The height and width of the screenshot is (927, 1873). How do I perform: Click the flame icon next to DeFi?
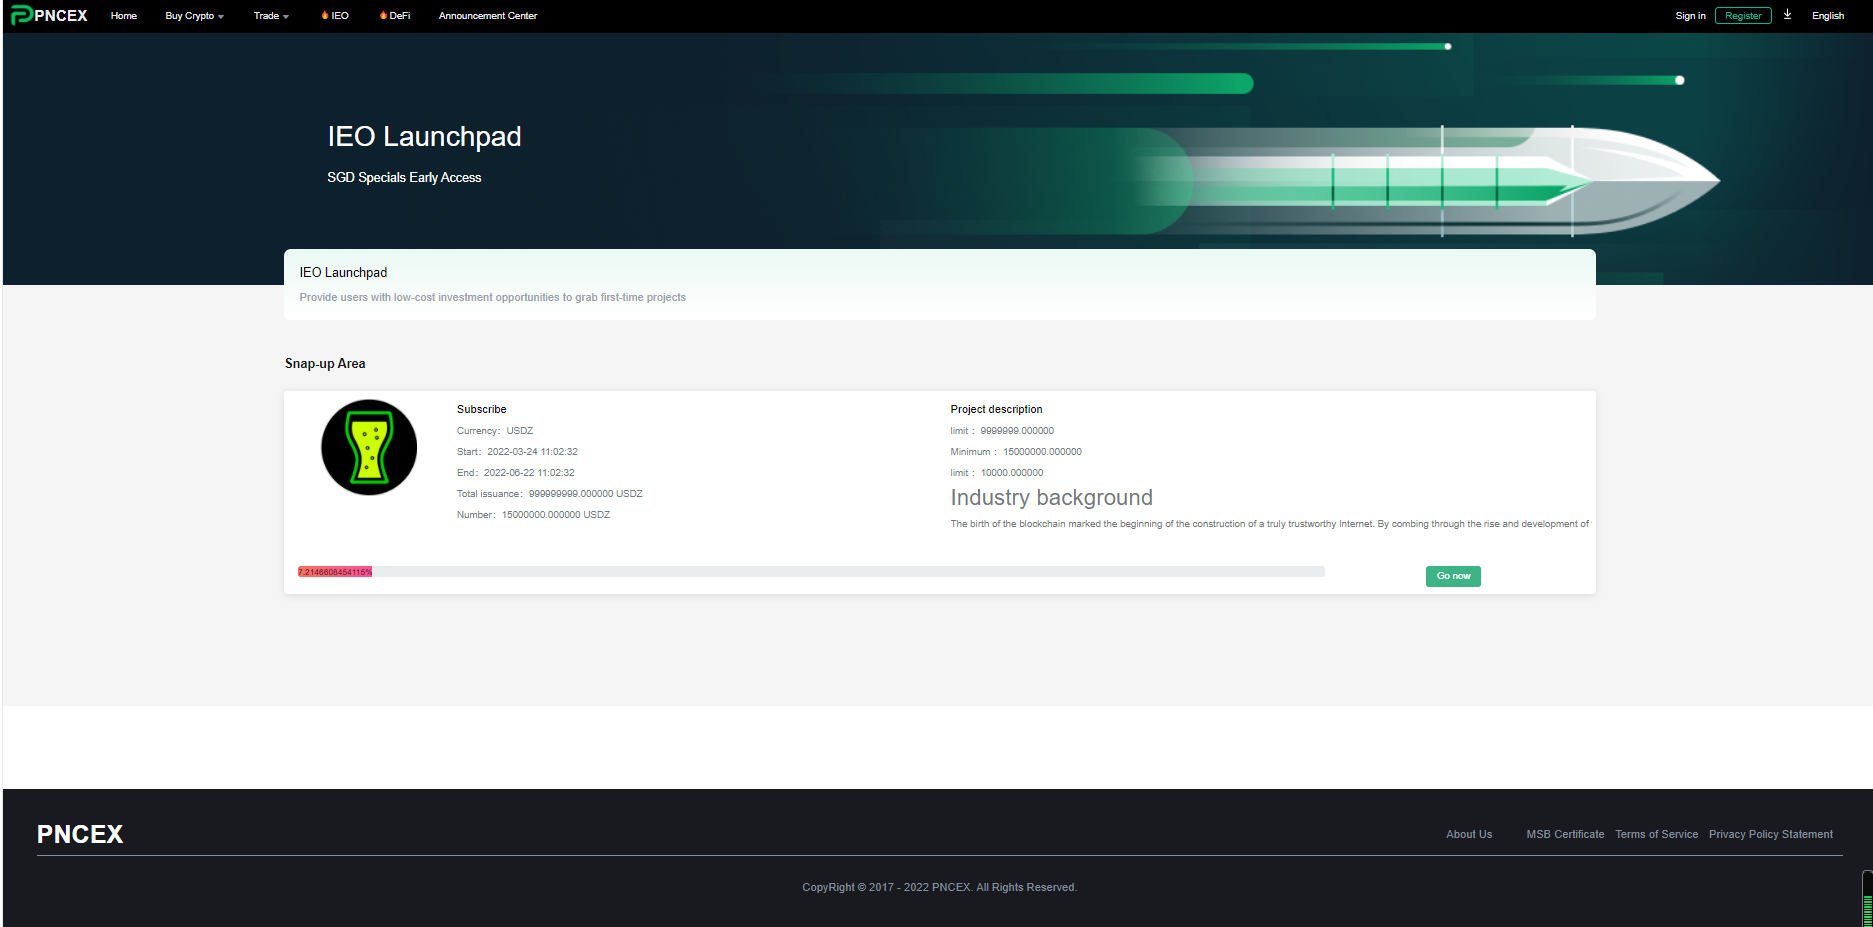click(x=383, y=16)
